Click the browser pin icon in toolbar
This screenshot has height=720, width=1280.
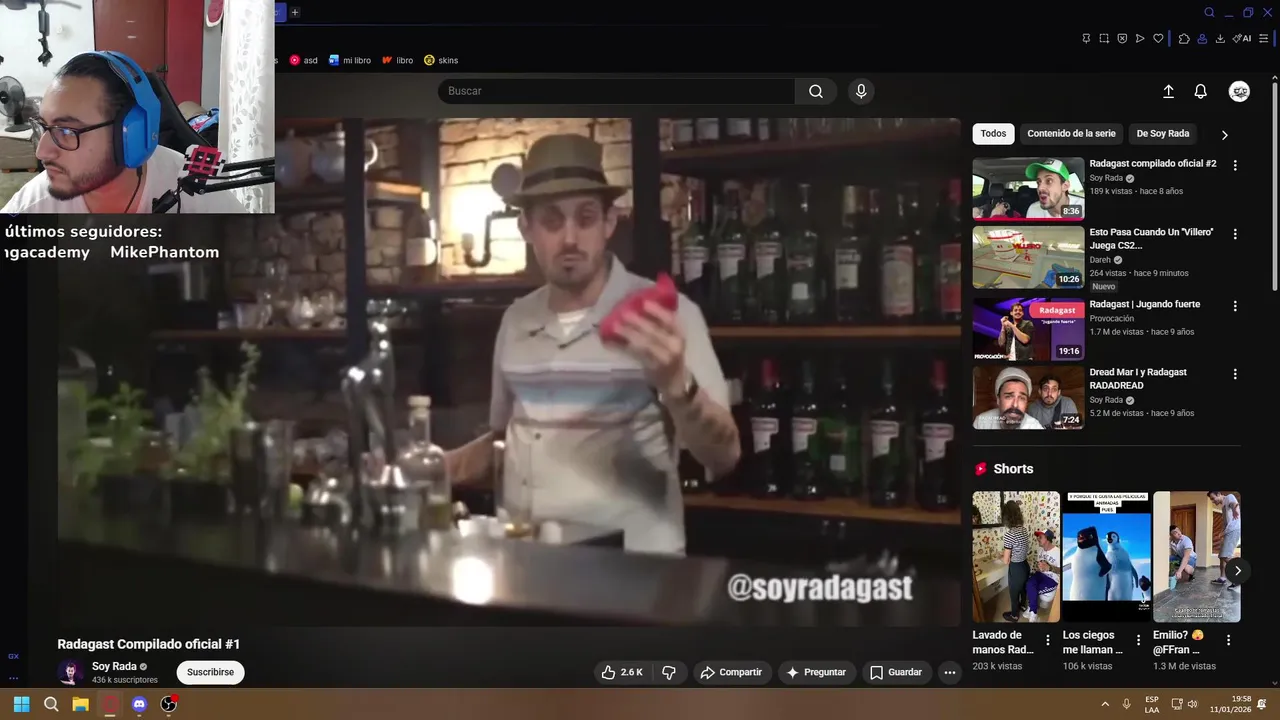1086,38
